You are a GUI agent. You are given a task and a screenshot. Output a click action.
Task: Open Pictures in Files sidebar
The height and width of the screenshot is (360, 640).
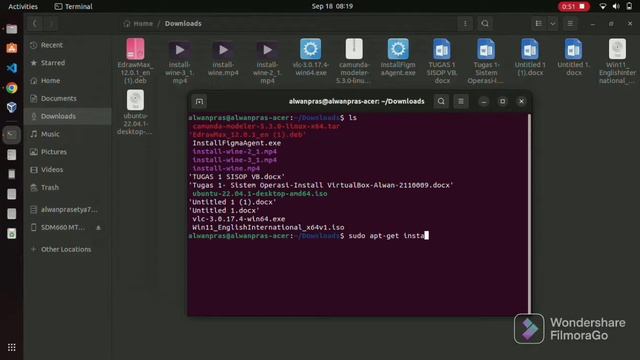[67, 152]
